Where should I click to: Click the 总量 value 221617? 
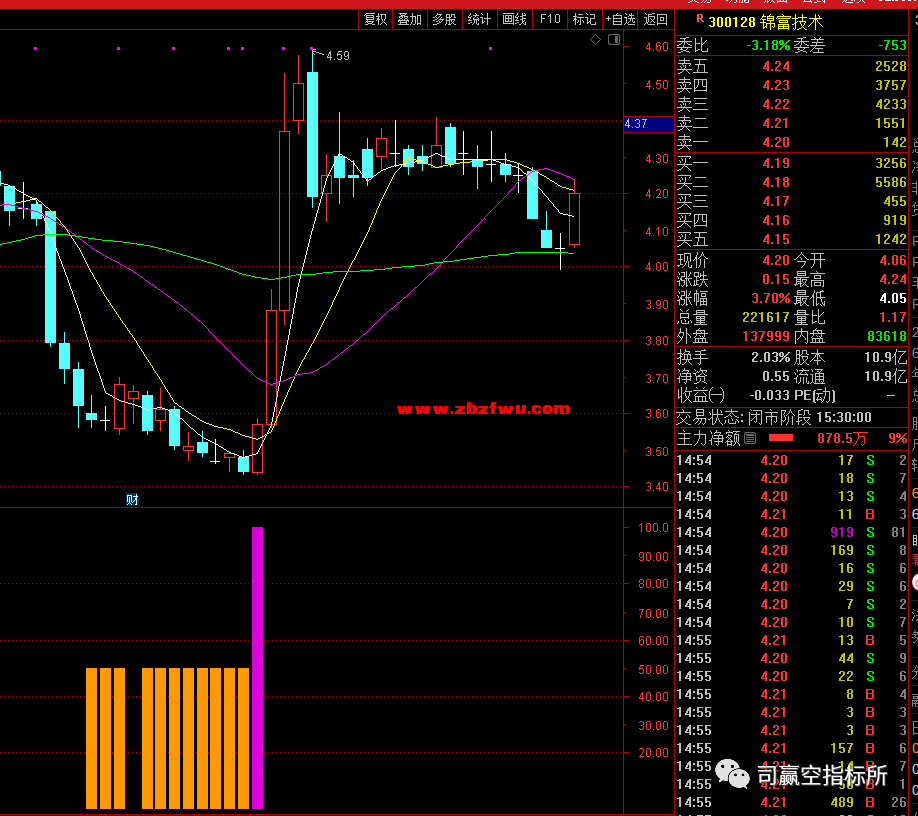(x=766, y=317)
